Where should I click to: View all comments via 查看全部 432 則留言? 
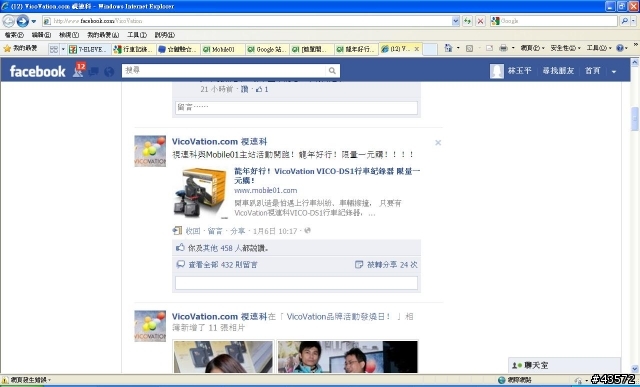tap(223, 265)
